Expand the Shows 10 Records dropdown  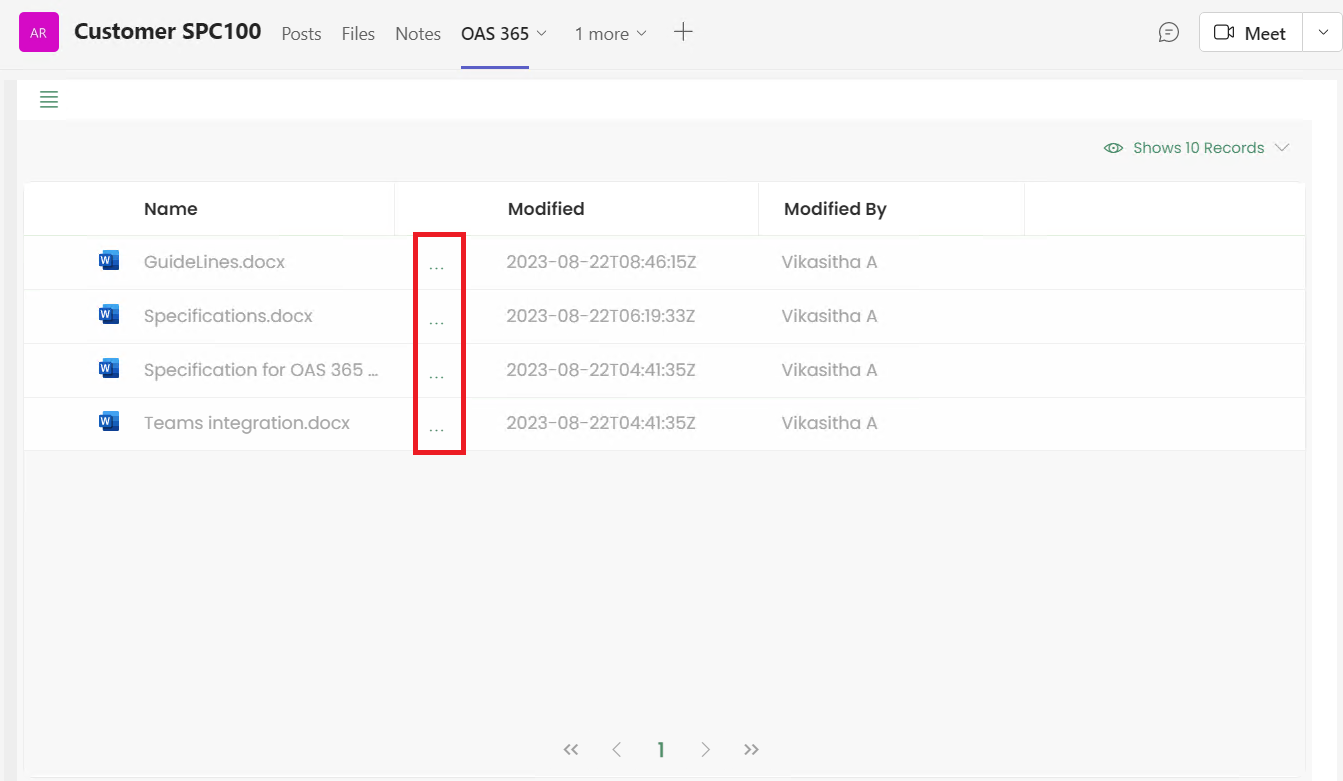click(x=1197, y=148)
